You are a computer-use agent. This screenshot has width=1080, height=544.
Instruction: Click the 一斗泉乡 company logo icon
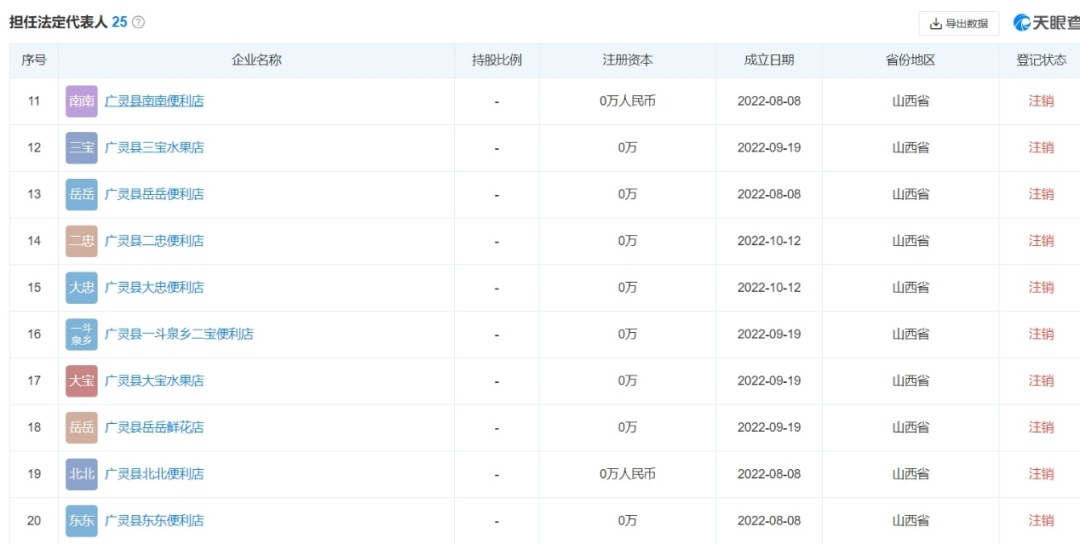coord(82,334)
